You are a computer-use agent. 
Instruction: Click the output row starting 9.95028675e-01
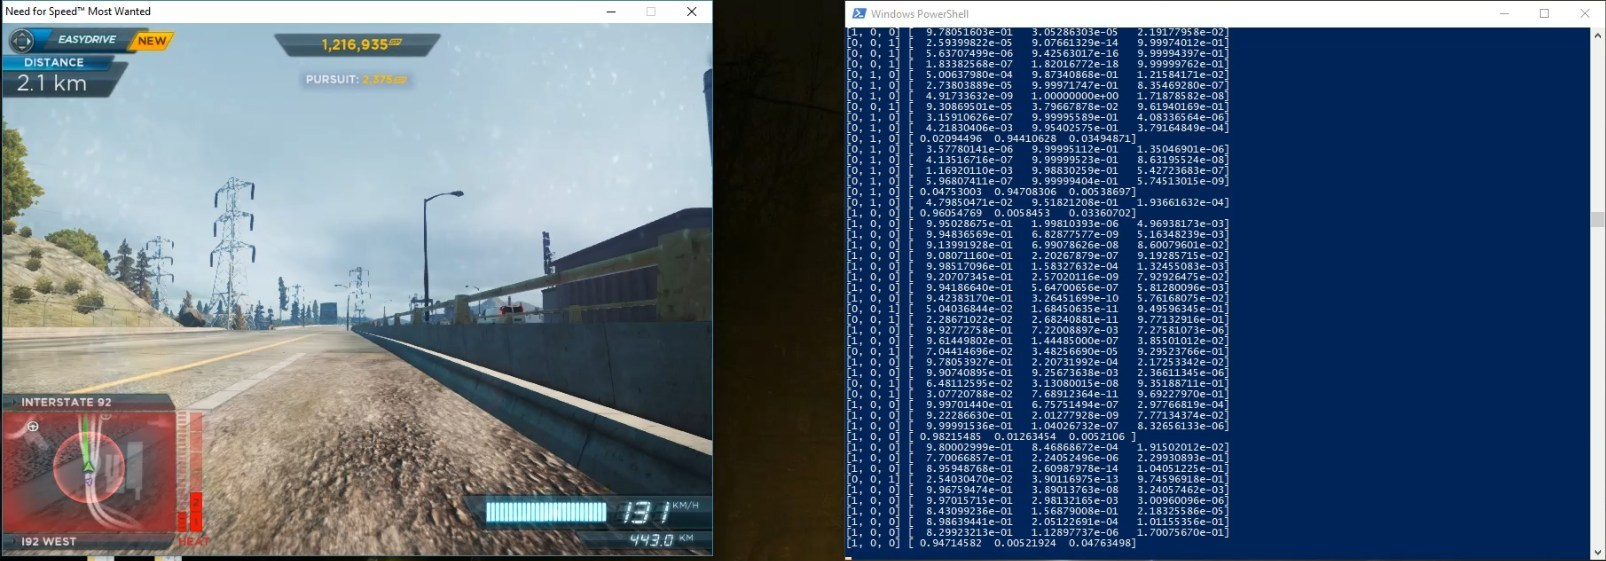coord(1038,223)
